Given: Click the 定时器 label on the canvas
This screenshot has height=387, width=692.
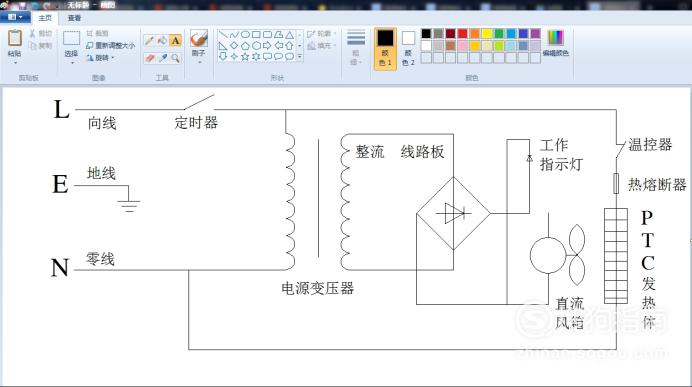Looking at the screenshot, I should click(x=196, y=122).
